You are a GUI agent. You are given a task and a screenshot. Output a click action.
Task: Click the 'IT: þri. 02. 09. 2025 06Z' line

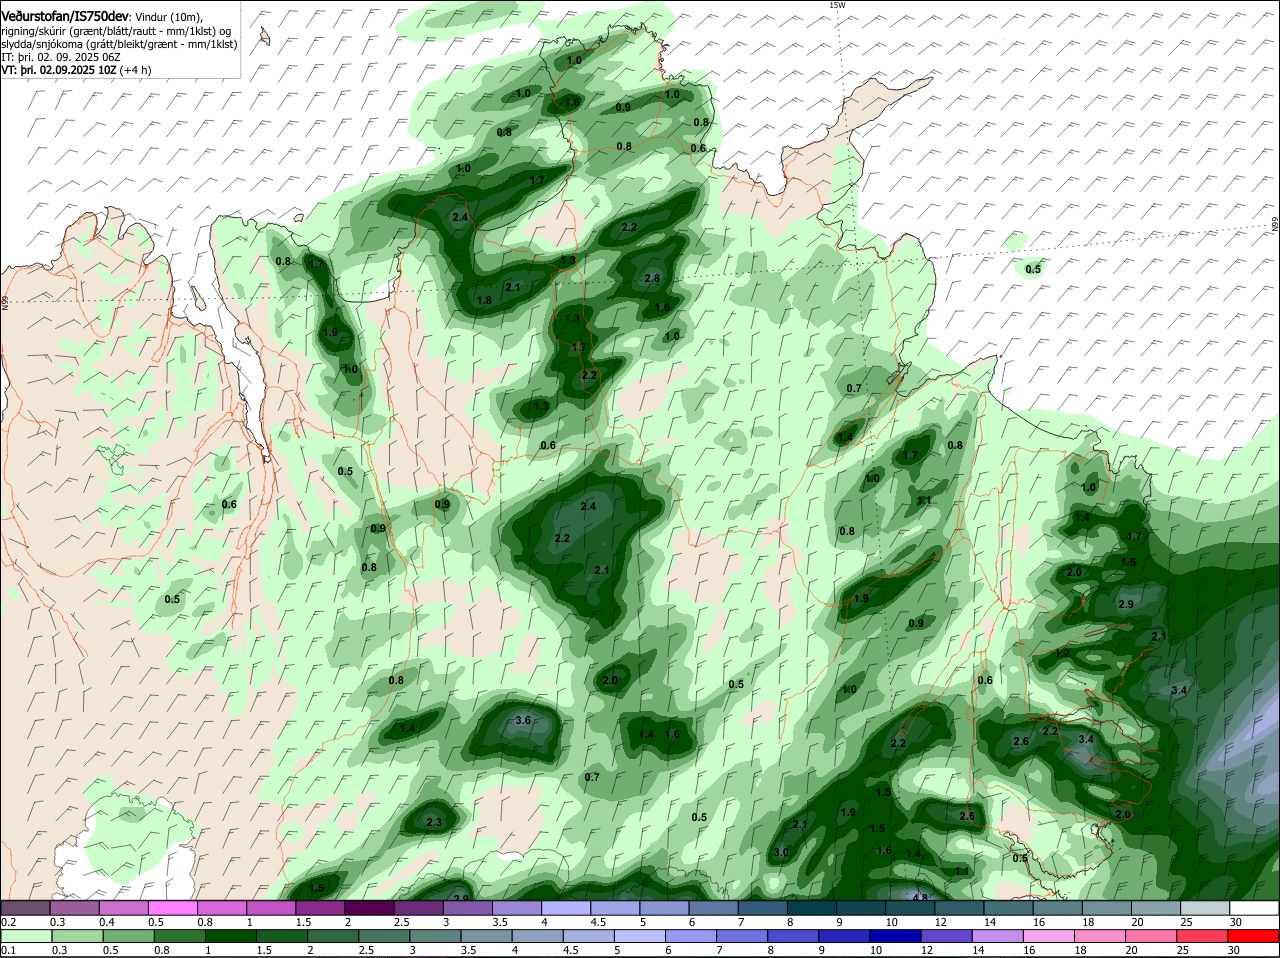coord(63,57)
